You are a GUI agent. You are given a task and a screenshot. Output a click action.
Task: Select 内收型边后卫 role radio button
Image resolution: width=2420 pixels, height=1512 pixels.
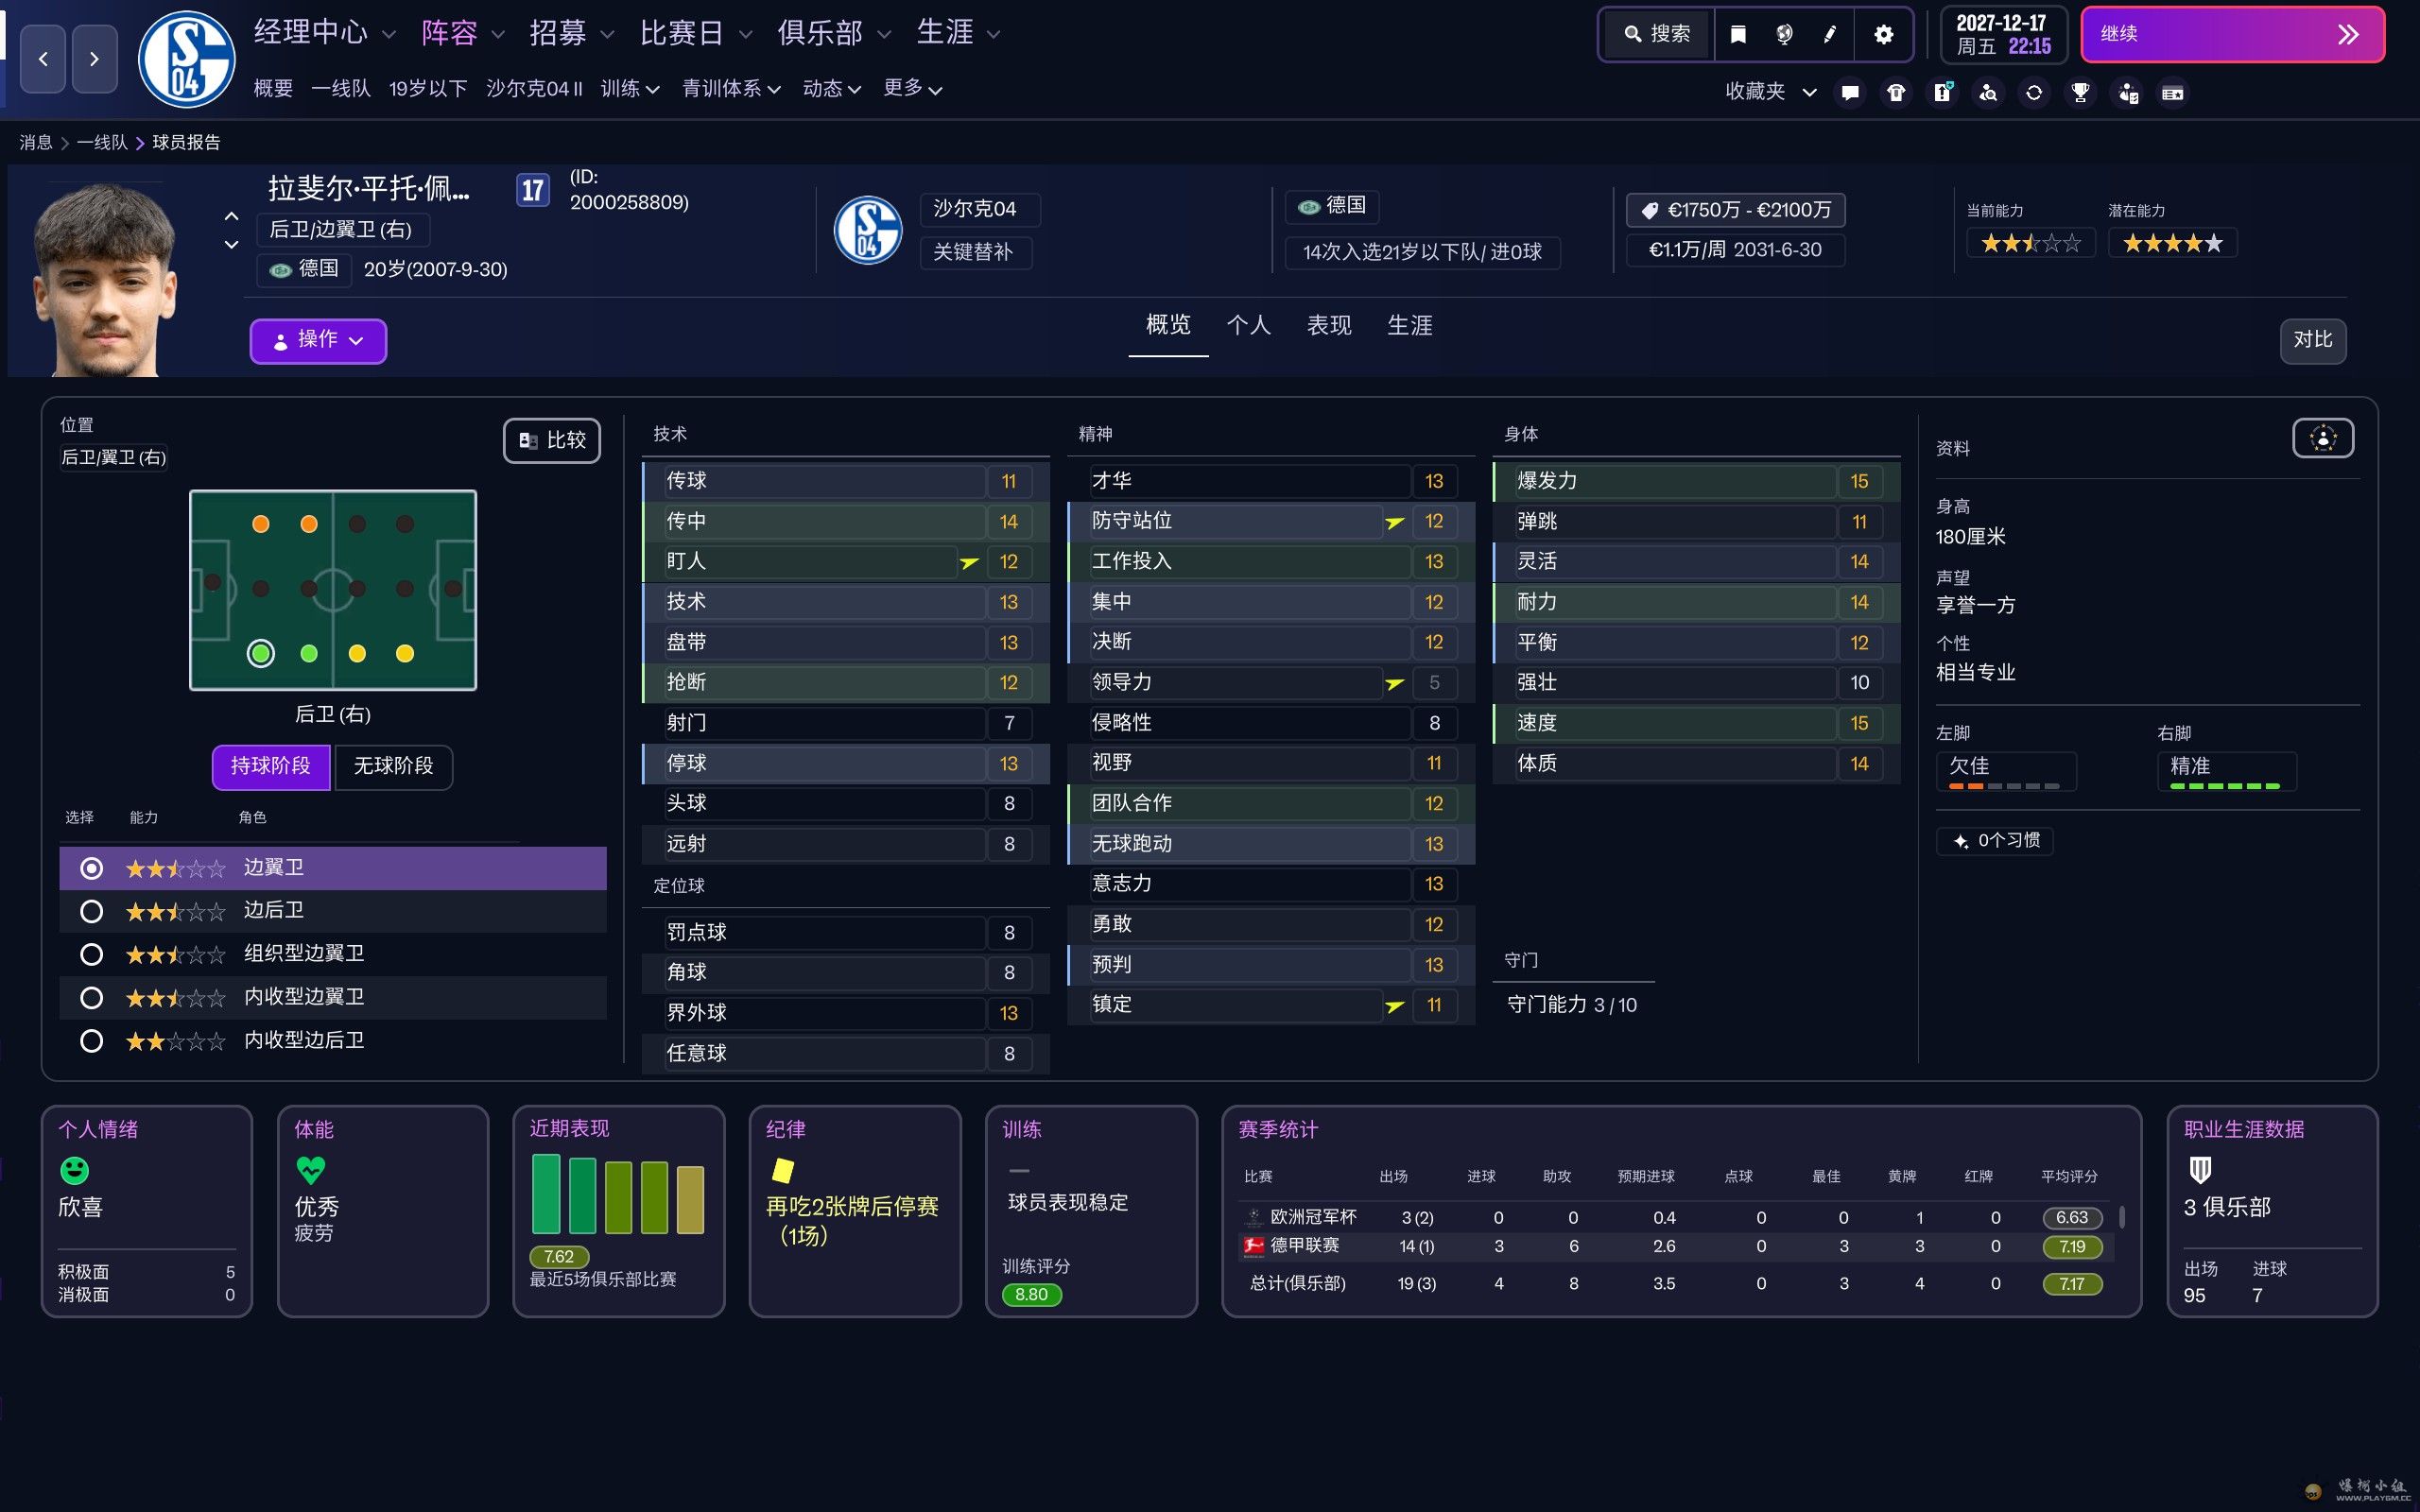(x=91, y=1041)
